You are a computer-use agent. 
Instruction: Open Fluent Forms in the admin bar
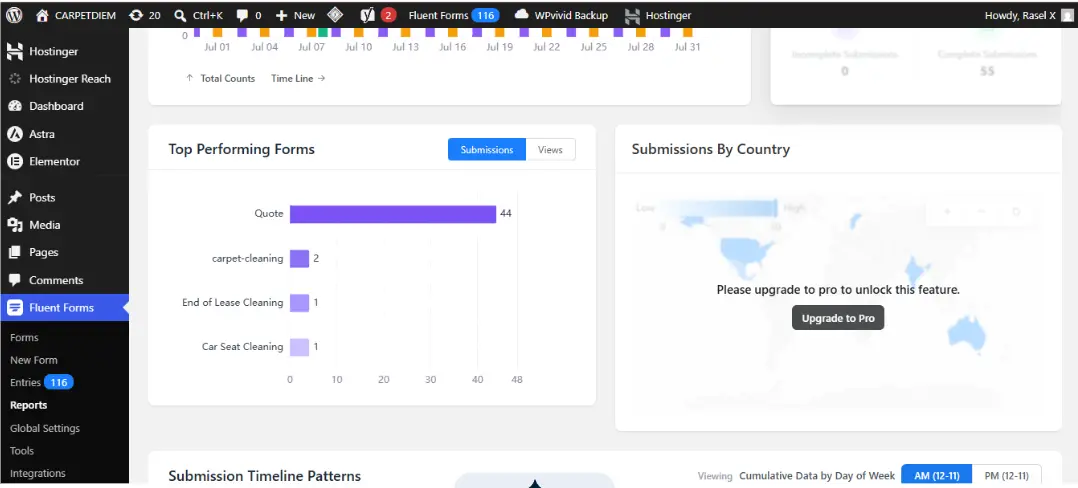[x=453, y=15]
